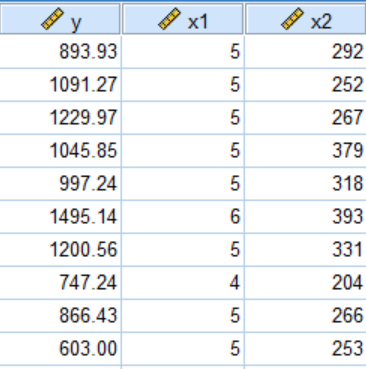Select the x2 cell with value 266

click(306, 316)
